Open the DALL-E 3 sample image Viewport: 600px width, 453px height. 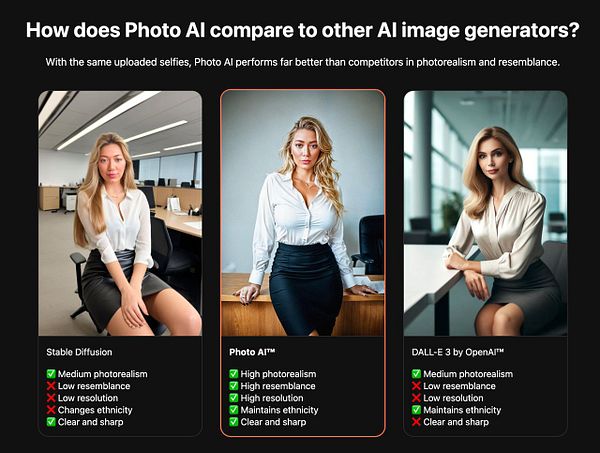[486, 213]
